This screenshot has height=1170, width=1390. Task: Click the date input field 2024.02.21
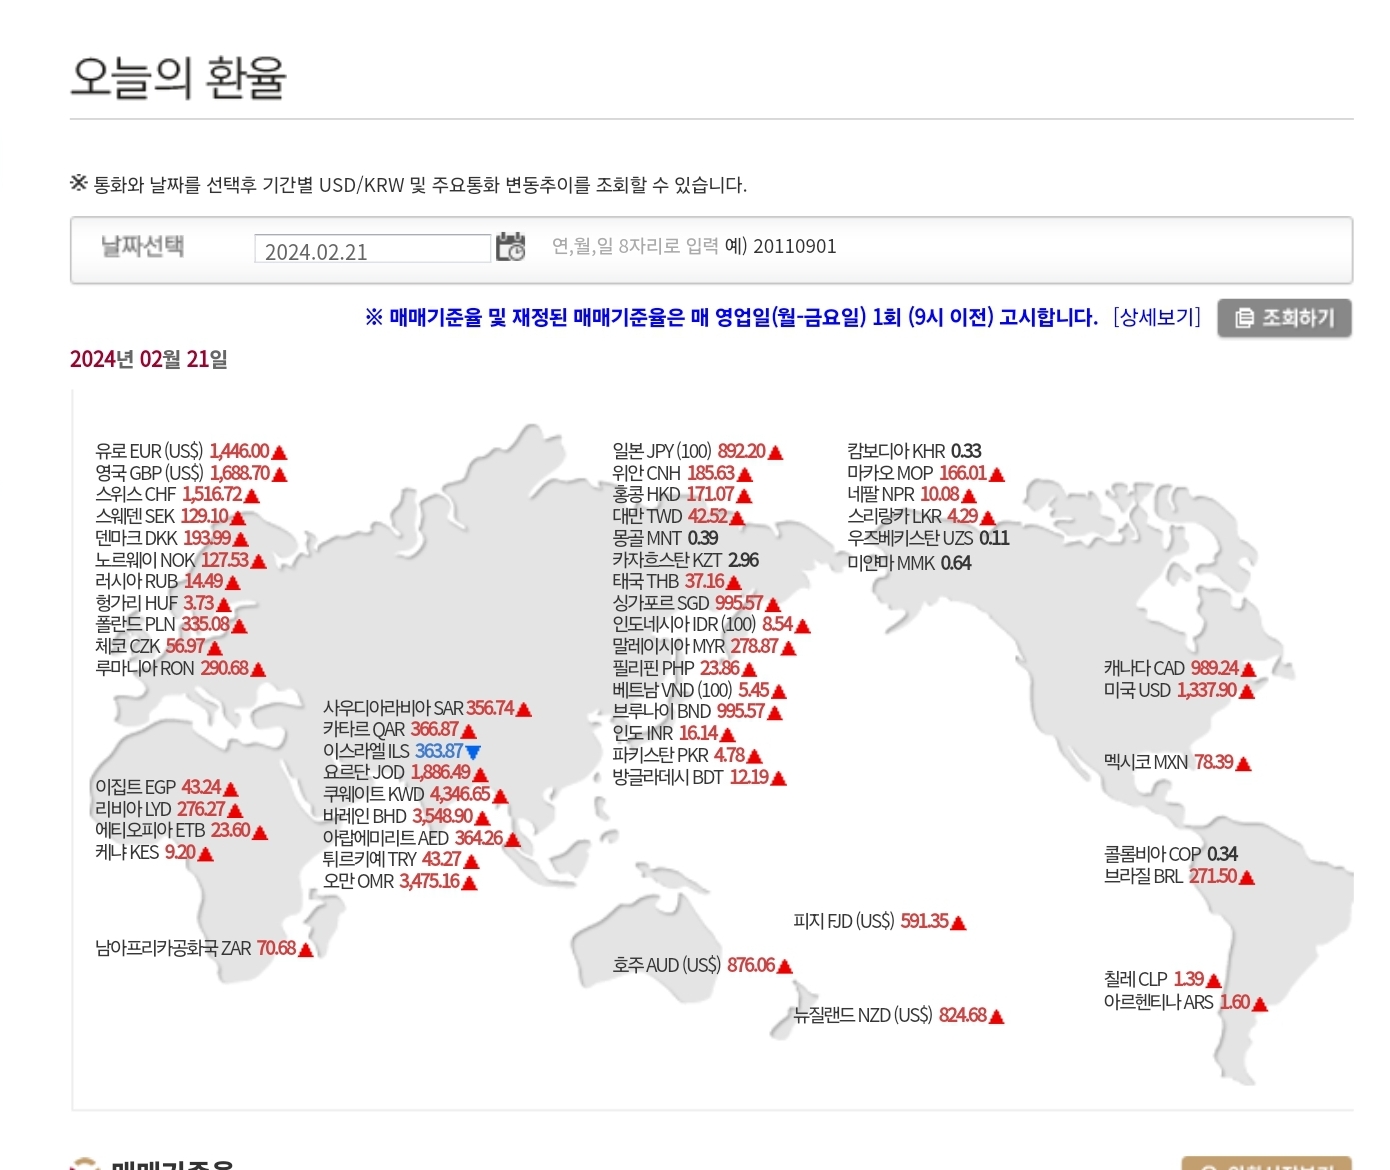[x=372, y=249]
